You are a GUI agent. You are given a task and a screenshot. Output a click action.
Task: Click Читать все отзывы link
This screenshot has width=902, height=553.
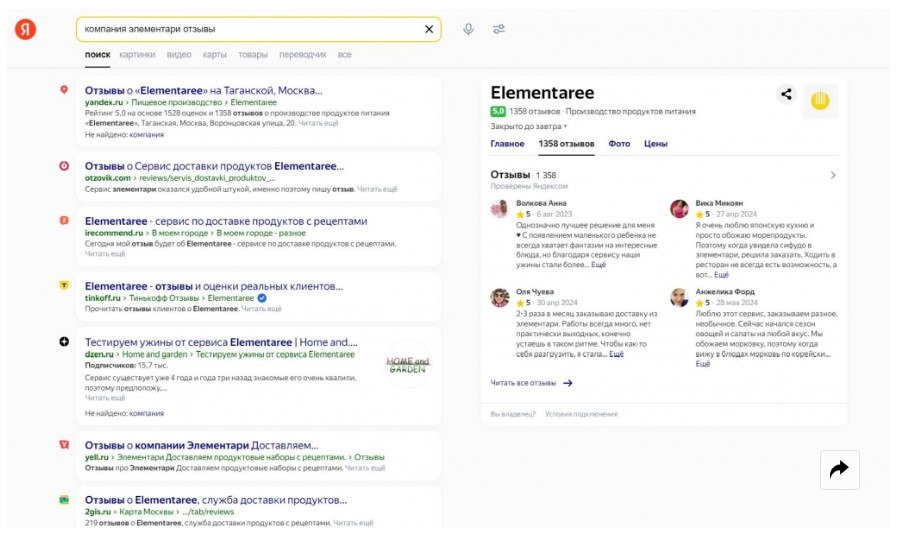(531, 383)
